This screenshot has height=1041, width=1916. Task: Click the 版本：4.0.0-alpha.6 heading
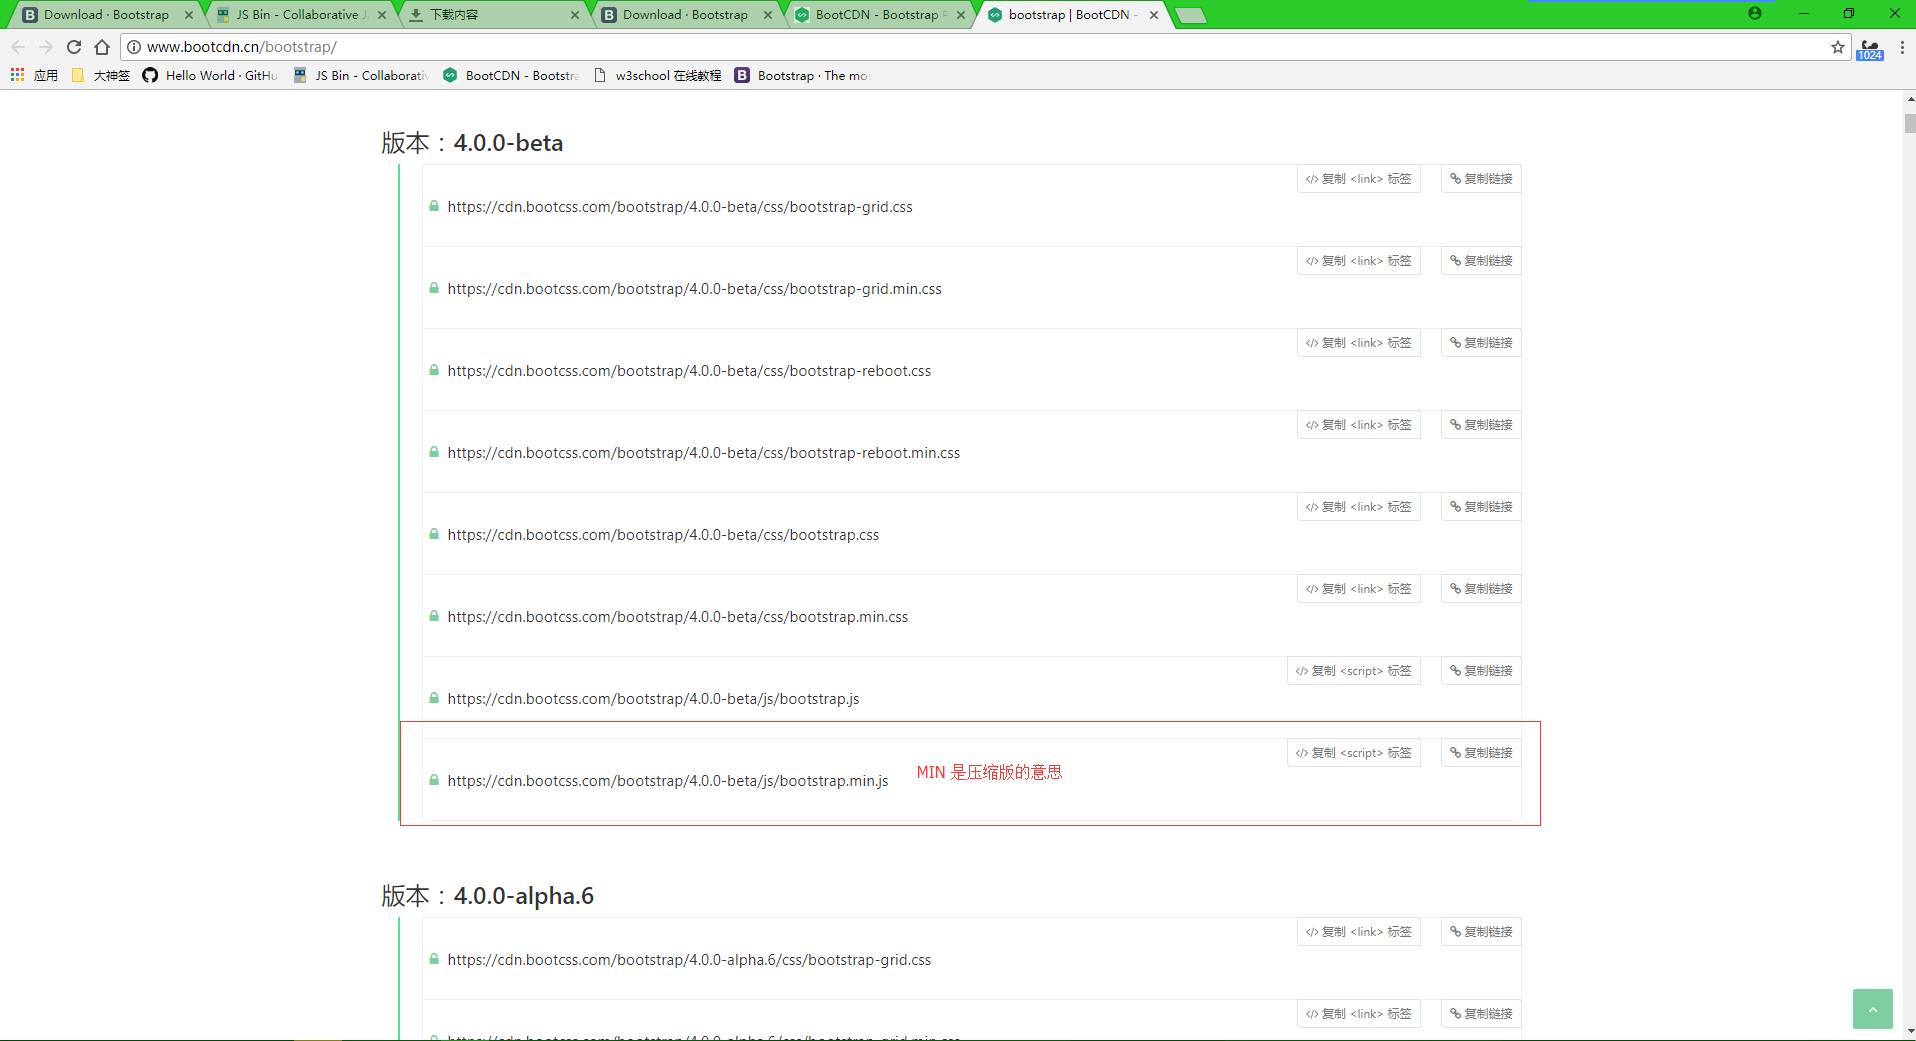[487, 896]
